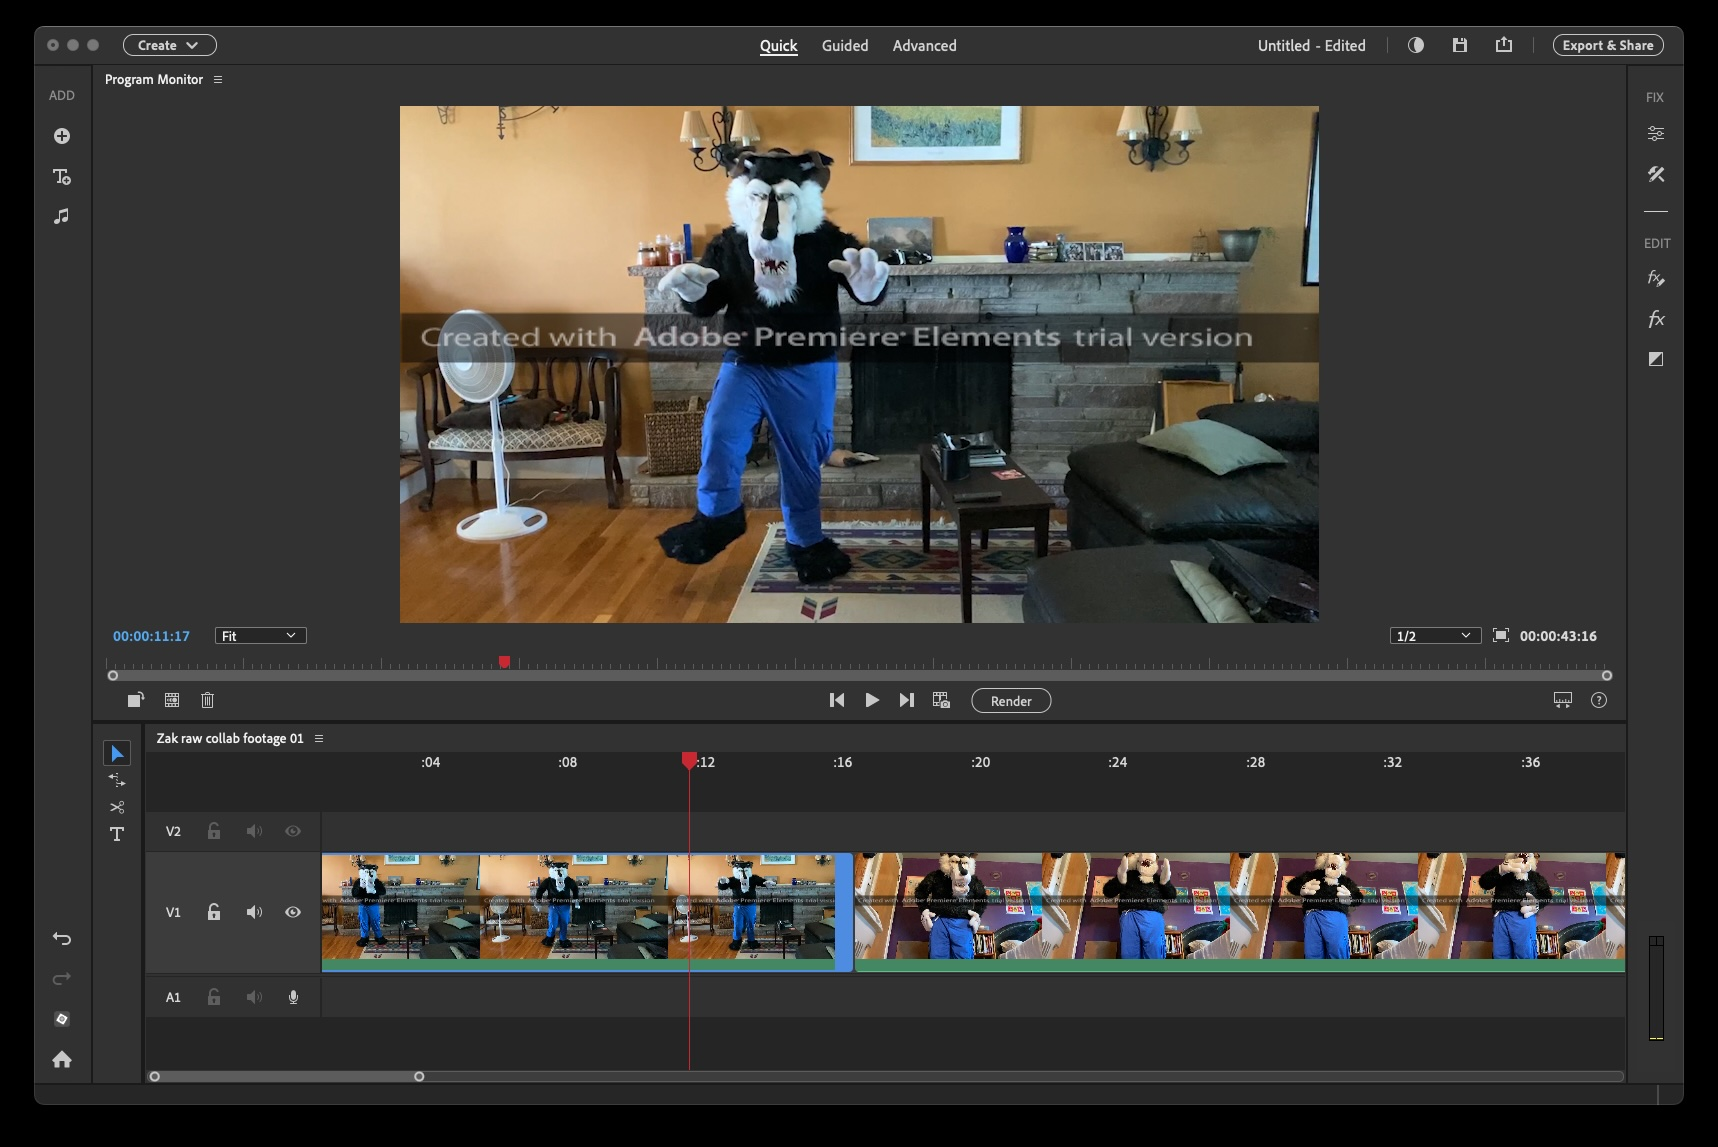
Task: Click the 00:00:11:17 current timecode
Action: (151, 636)
